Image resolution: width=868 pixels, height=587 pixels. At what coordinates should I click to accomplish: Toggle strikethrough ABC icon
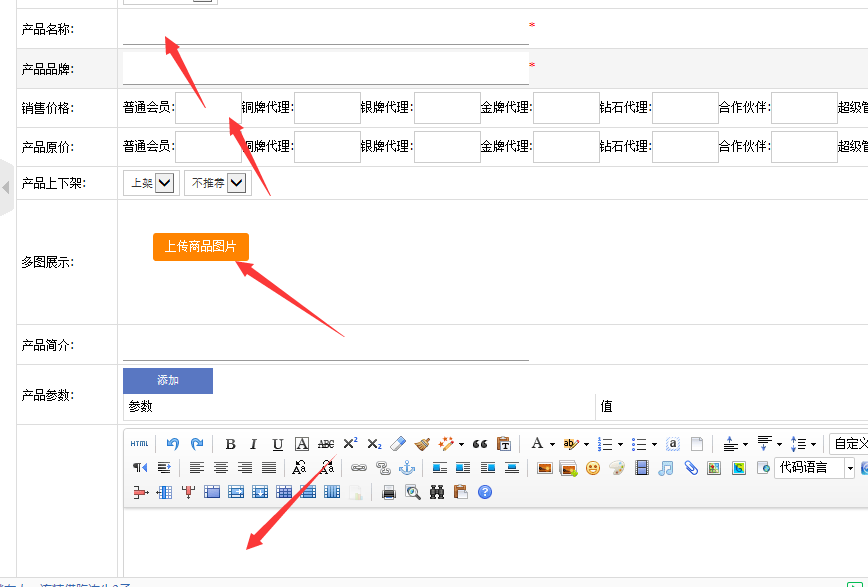[x=326, y=444]
